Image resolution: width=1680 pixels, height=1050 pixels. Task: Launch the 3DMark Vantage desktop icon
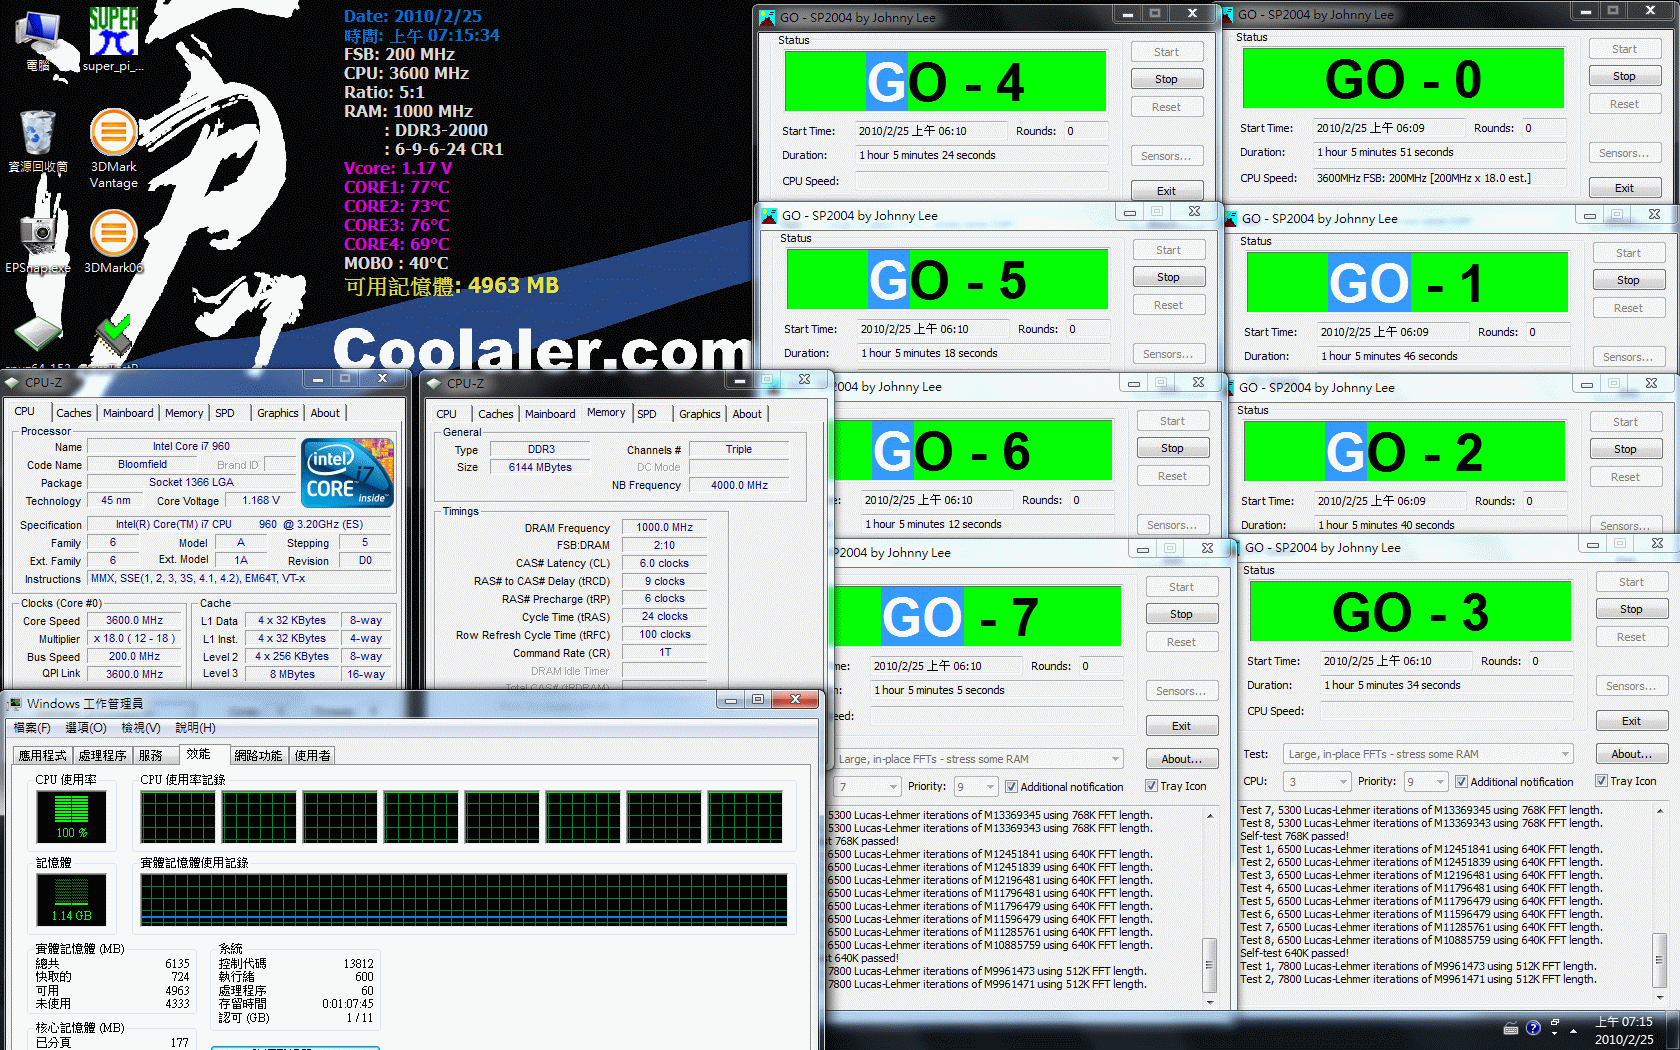pos(114,148)
